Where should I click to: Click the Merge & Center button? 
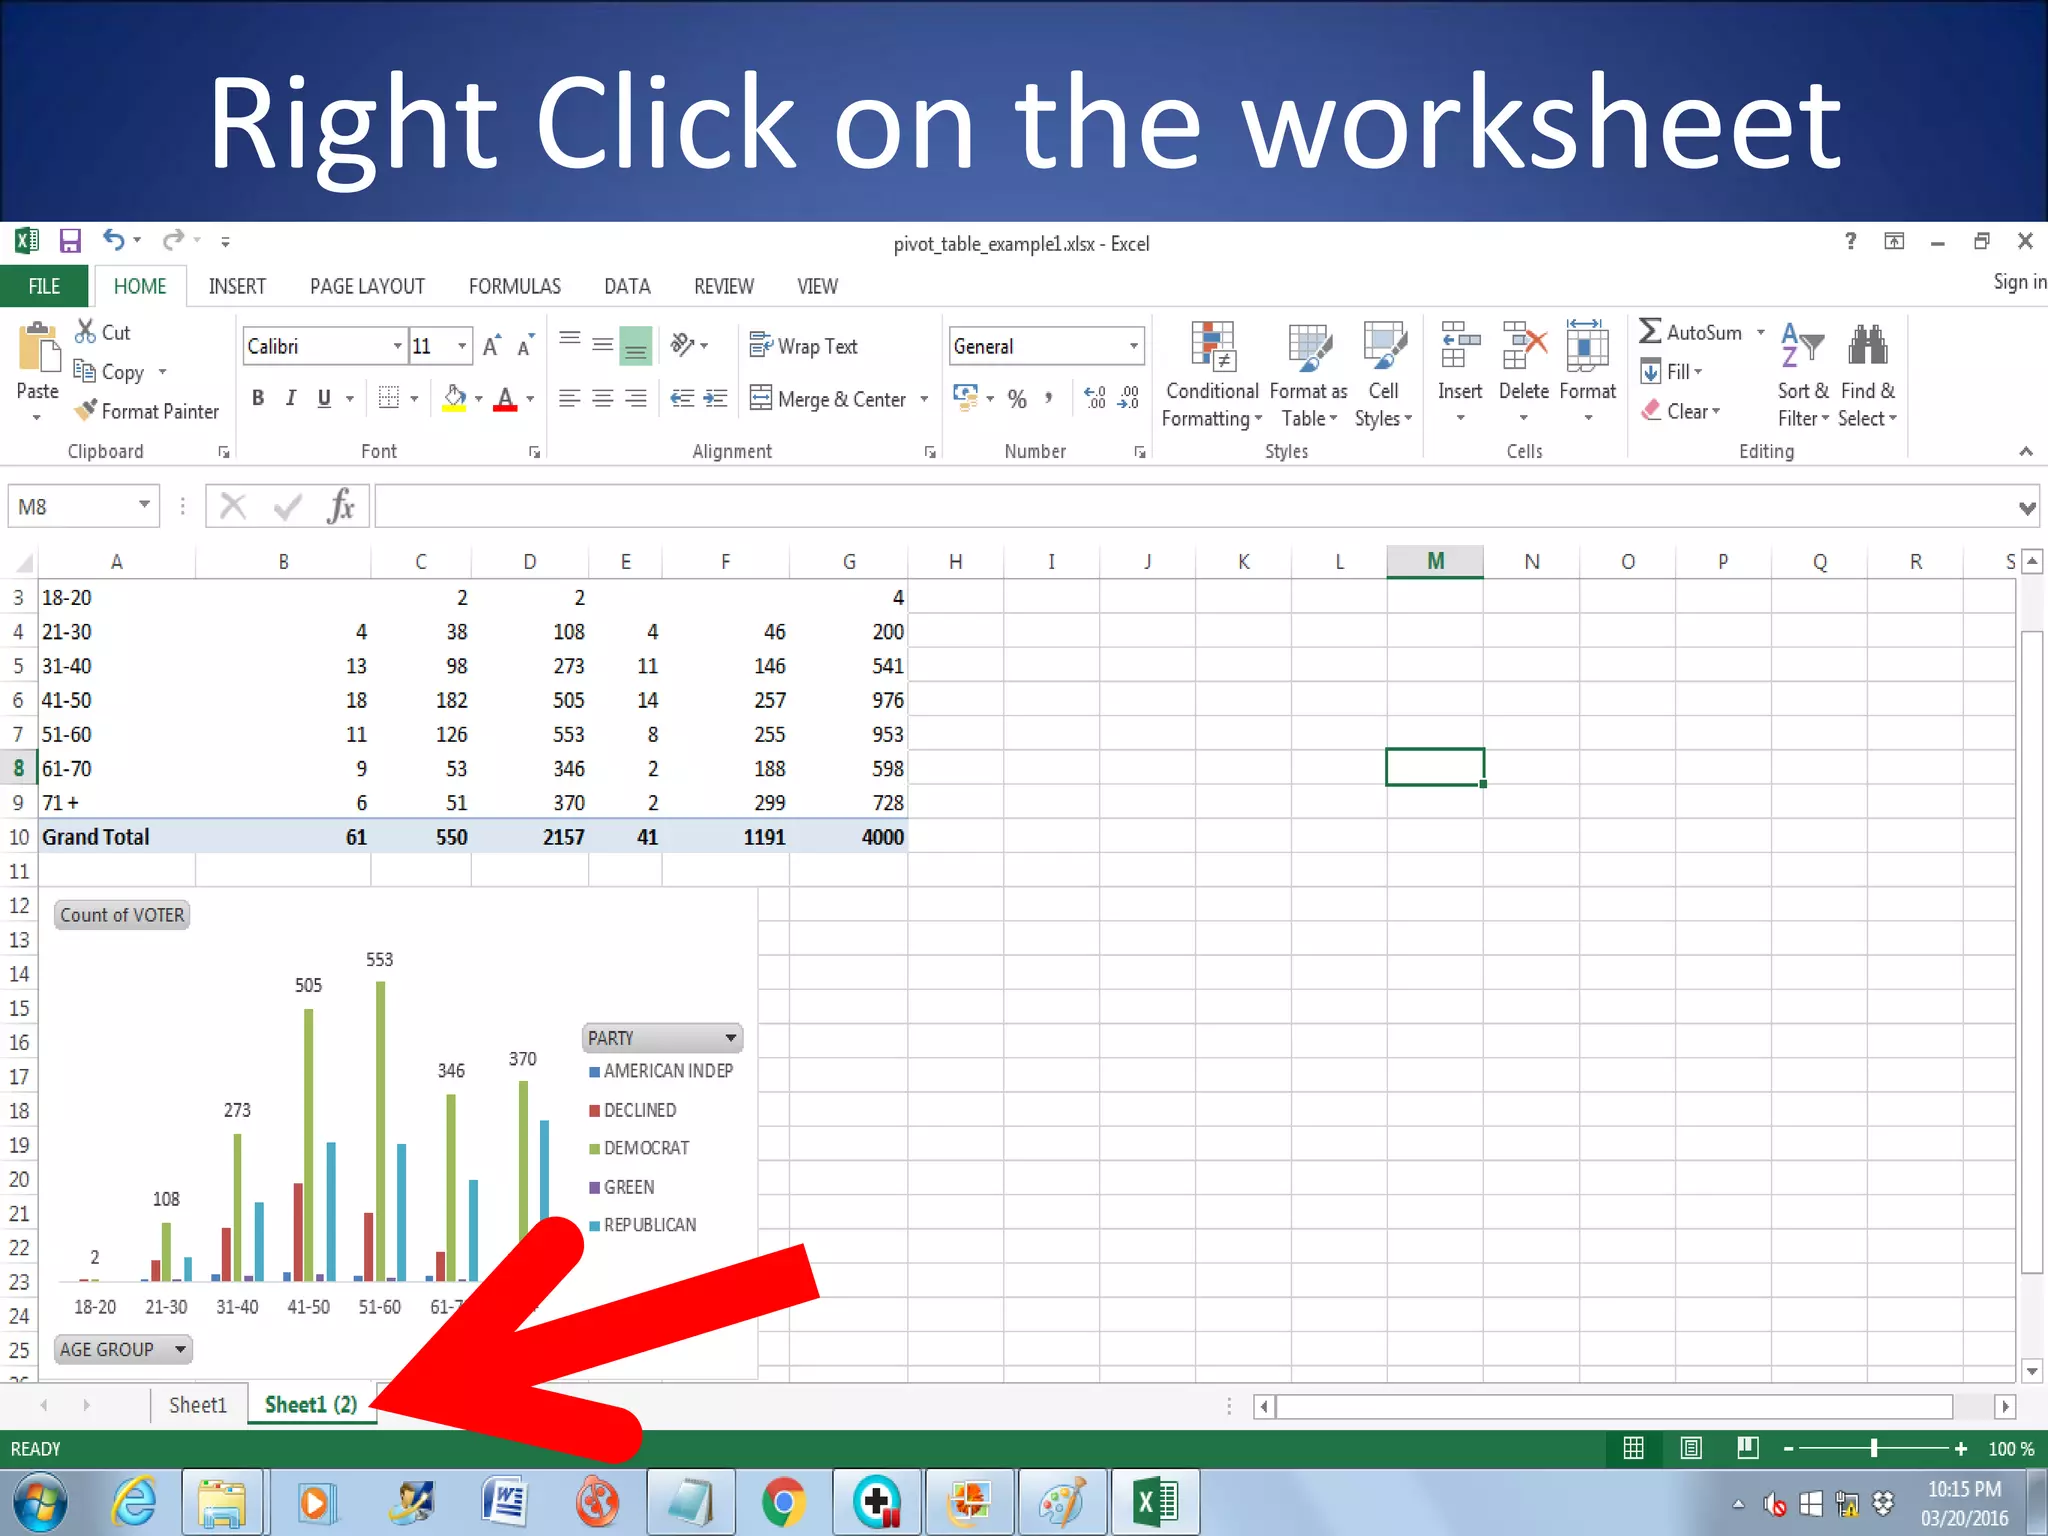828,399
